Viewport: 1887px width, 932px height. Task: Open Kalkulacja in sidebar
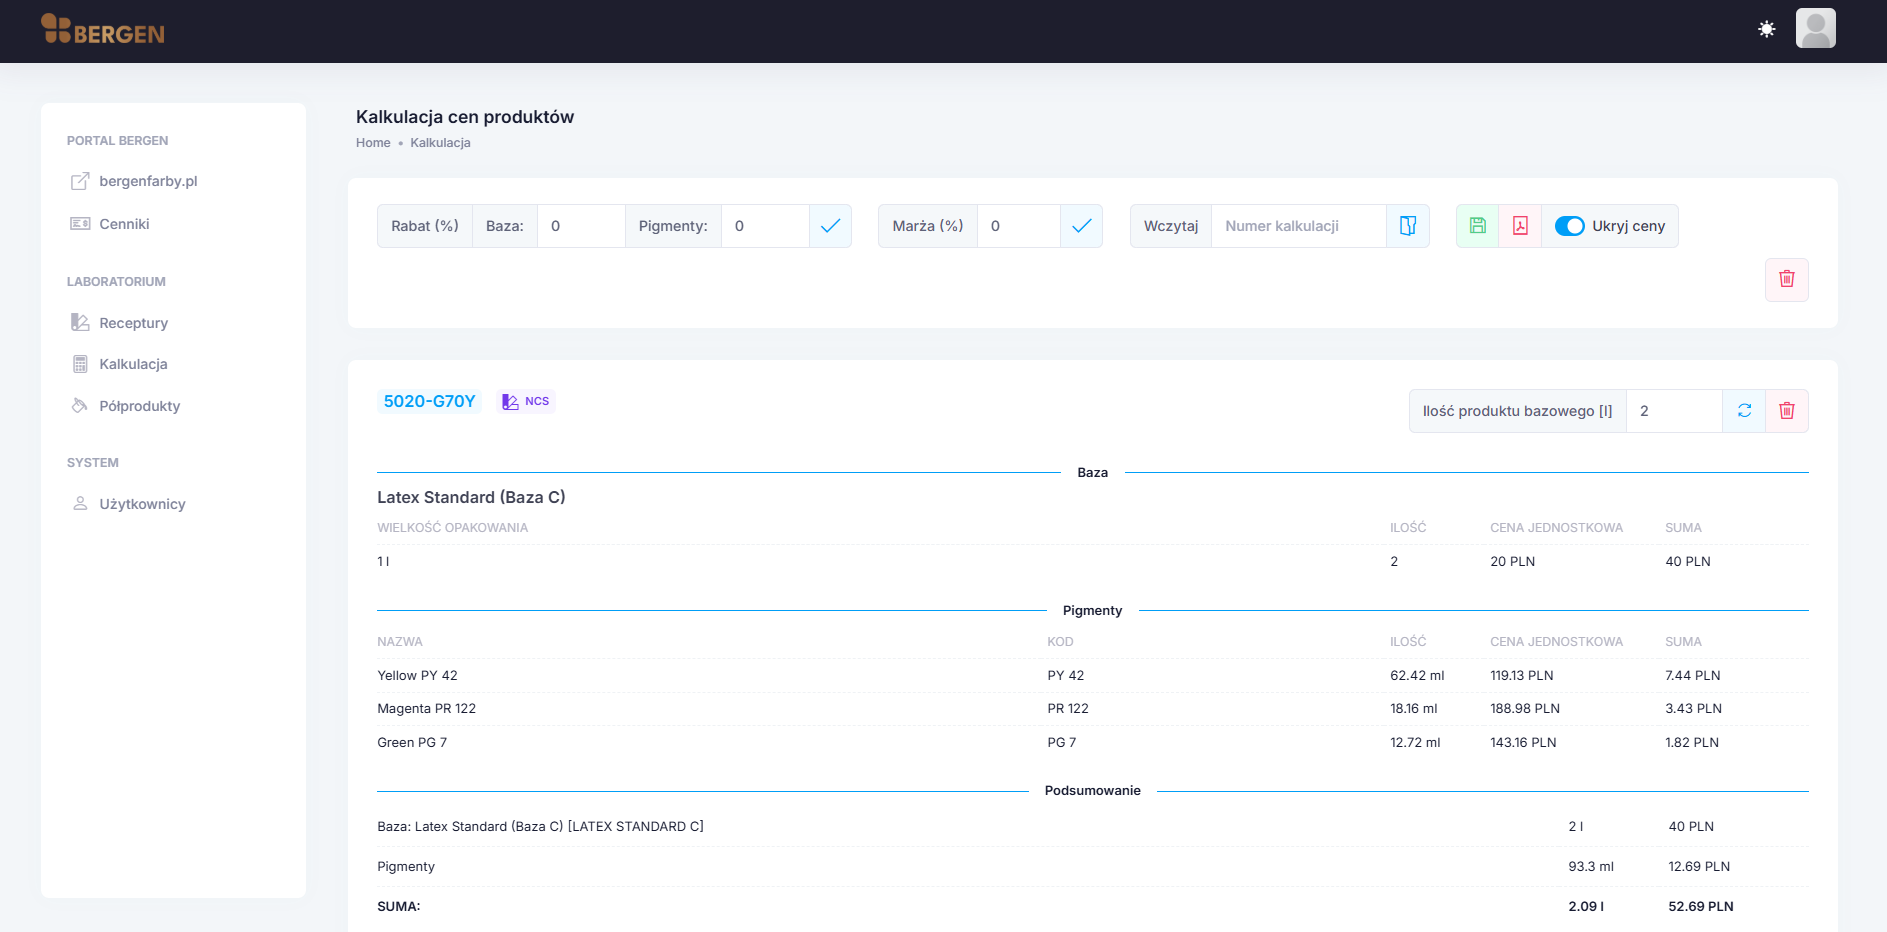tap(133, 364)
